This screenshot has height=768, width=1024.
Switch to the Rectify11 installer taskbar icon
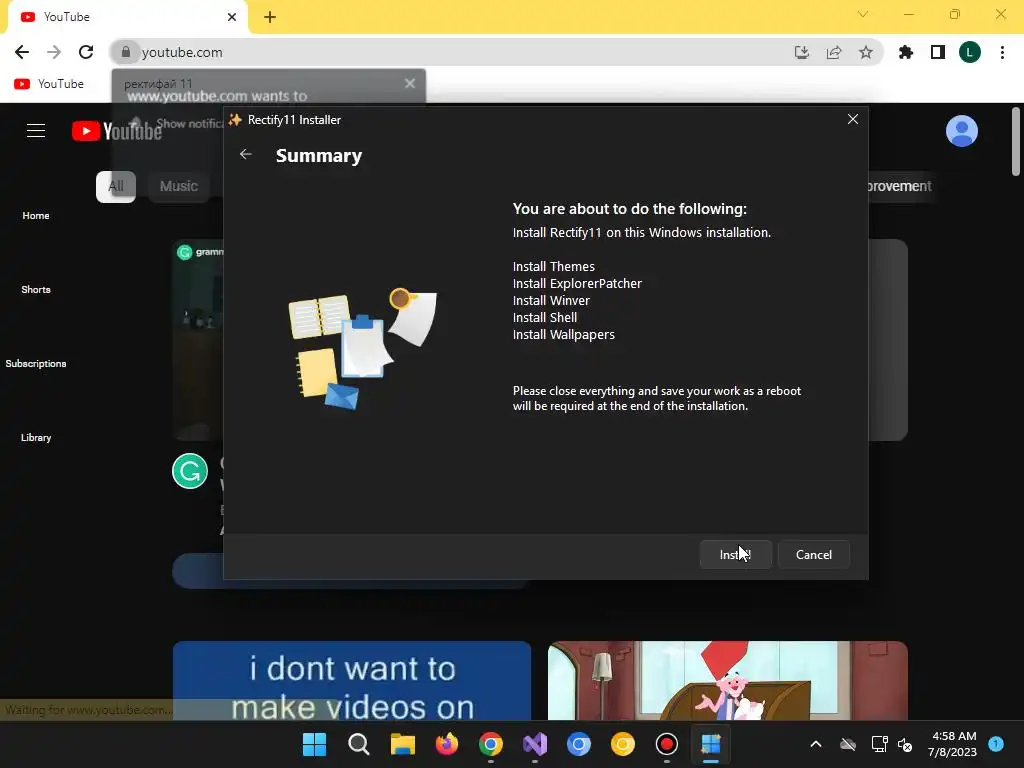[711, 744]
